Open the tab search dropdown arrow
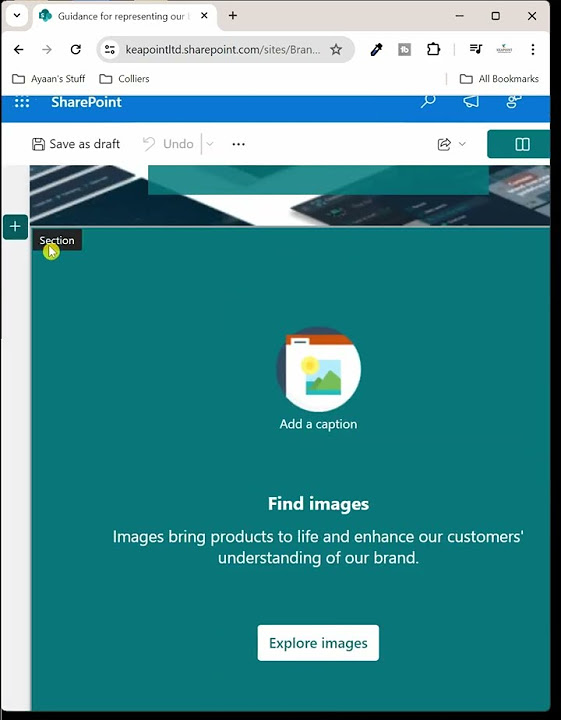 [17, 16]
